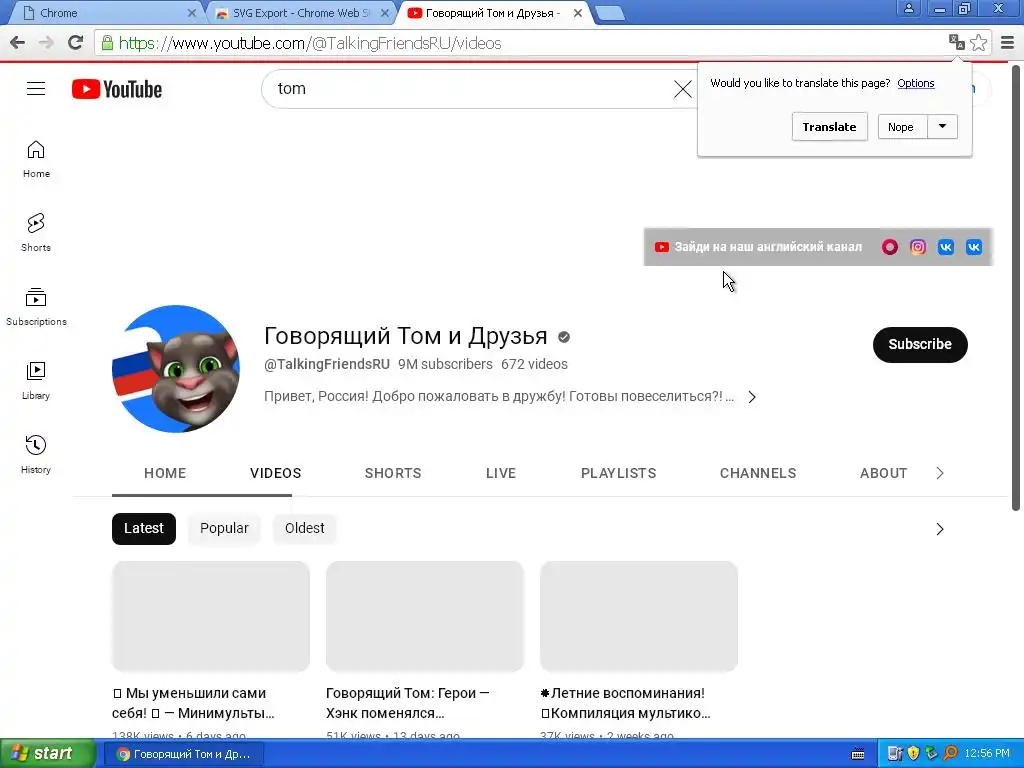Click the Windows start button
The height and width of the screenshot is (768, 1024).
tap(48, 754)
